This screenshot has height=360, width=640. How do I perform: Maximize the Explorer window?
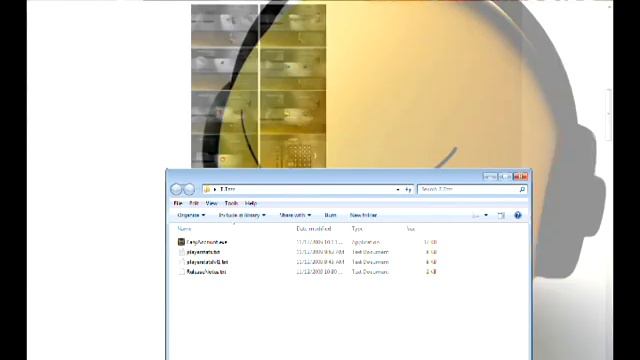[x=505, y=177]
